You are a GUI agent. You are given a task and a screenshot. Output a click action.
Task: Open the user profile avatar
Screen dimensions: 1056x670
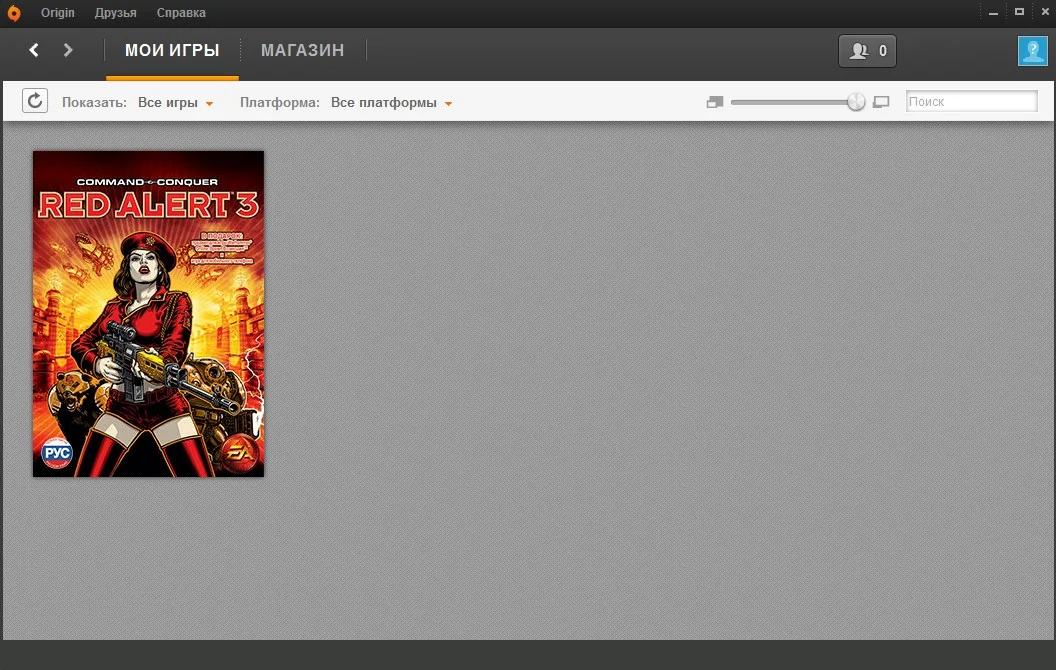pyautogui.click(x=1032, y=51)
